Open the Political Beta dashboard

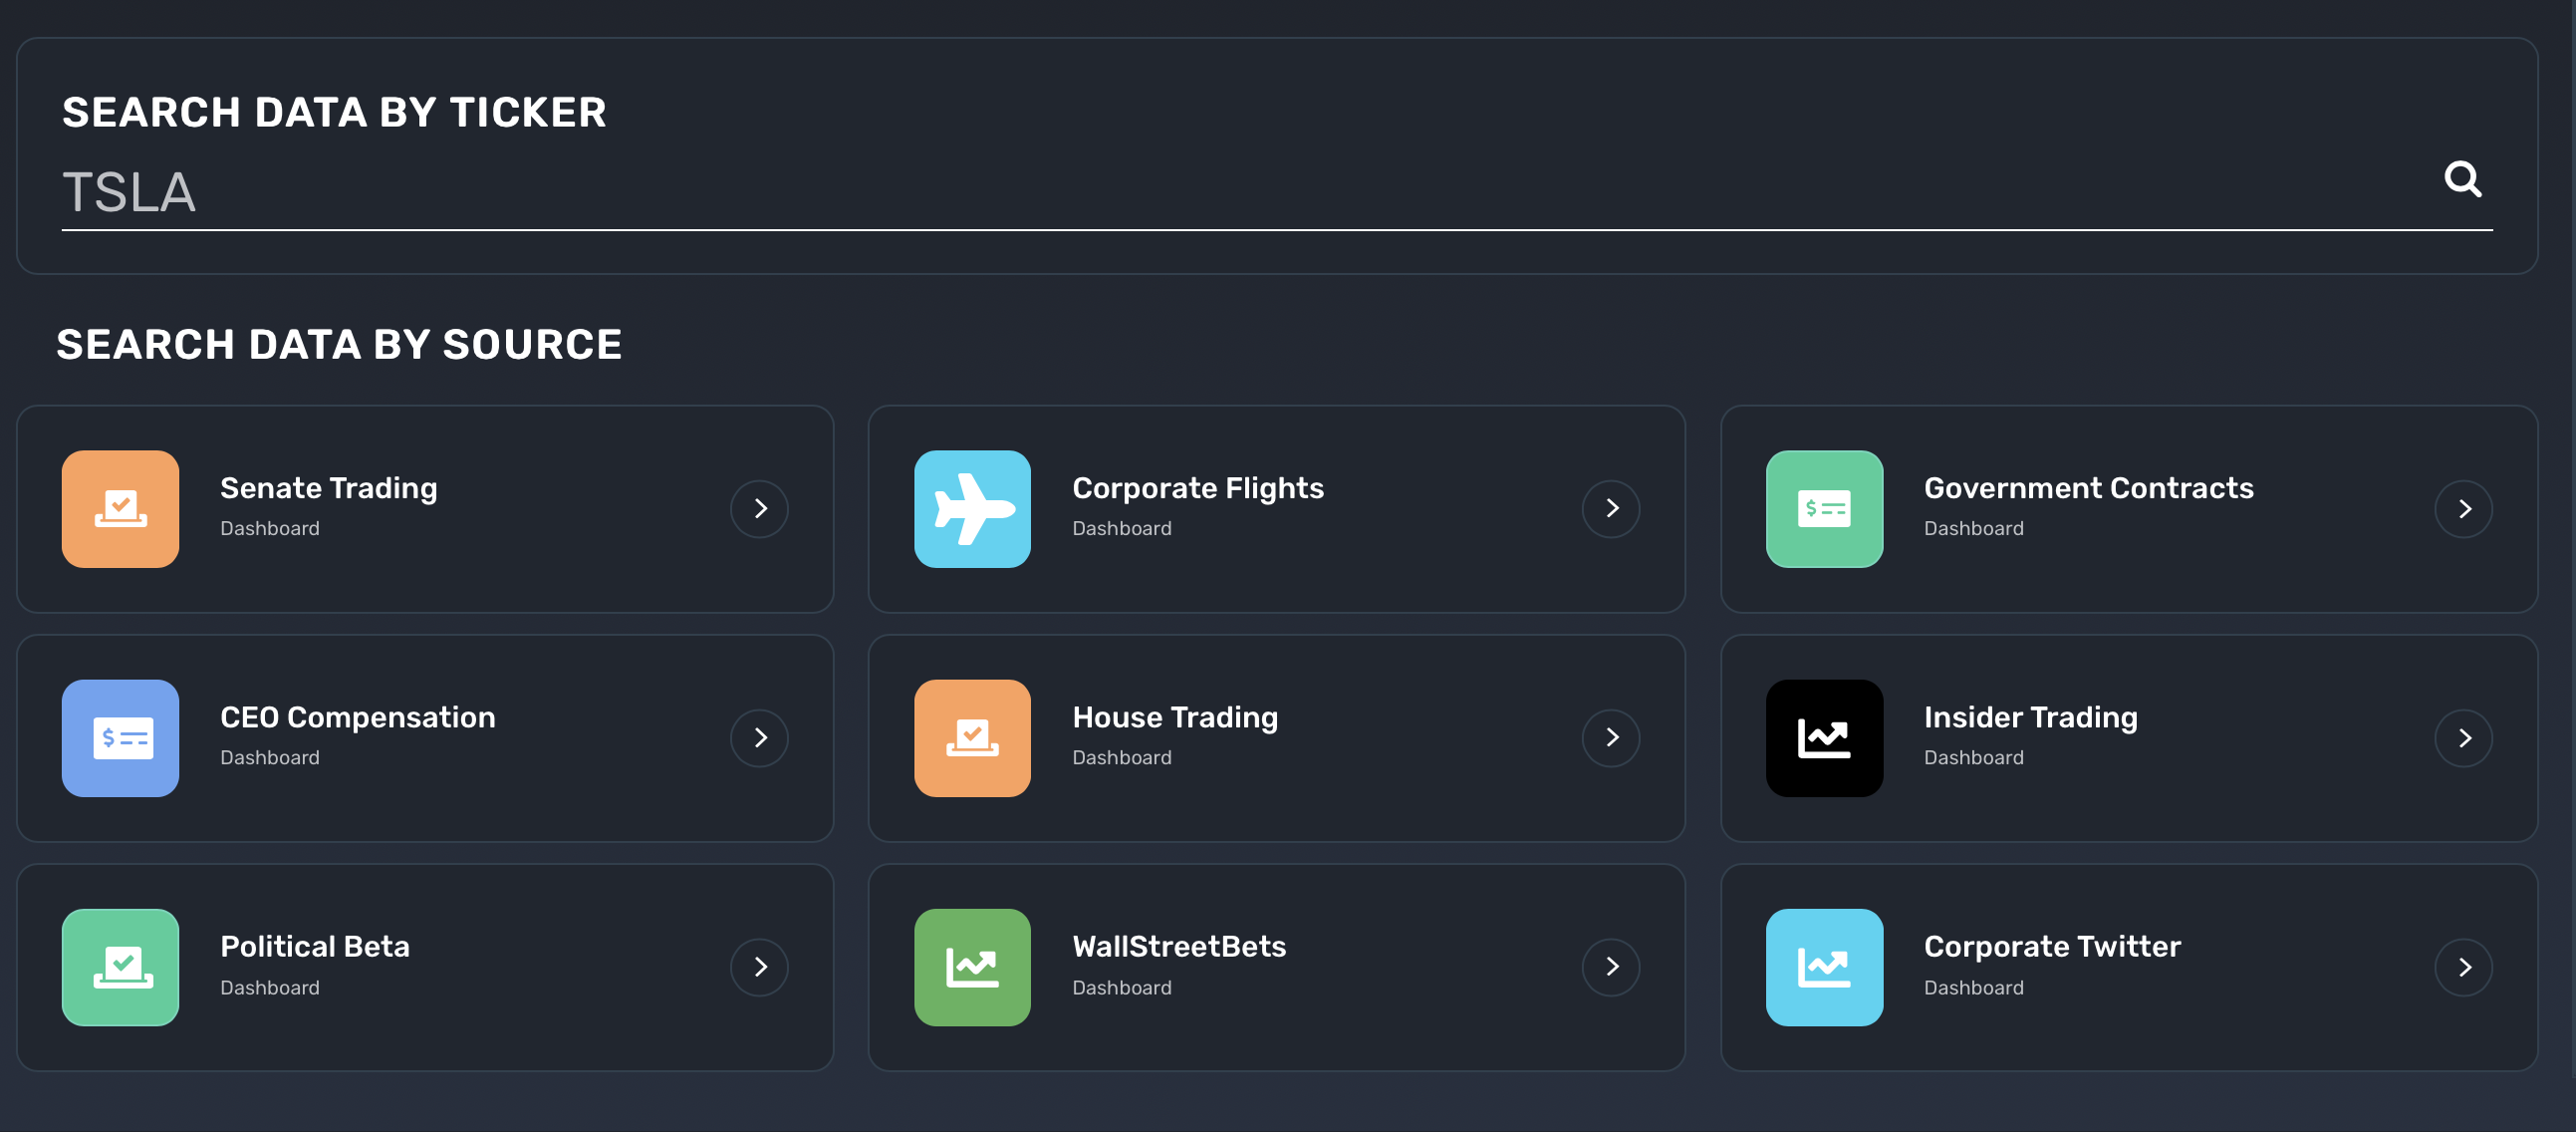761,968
